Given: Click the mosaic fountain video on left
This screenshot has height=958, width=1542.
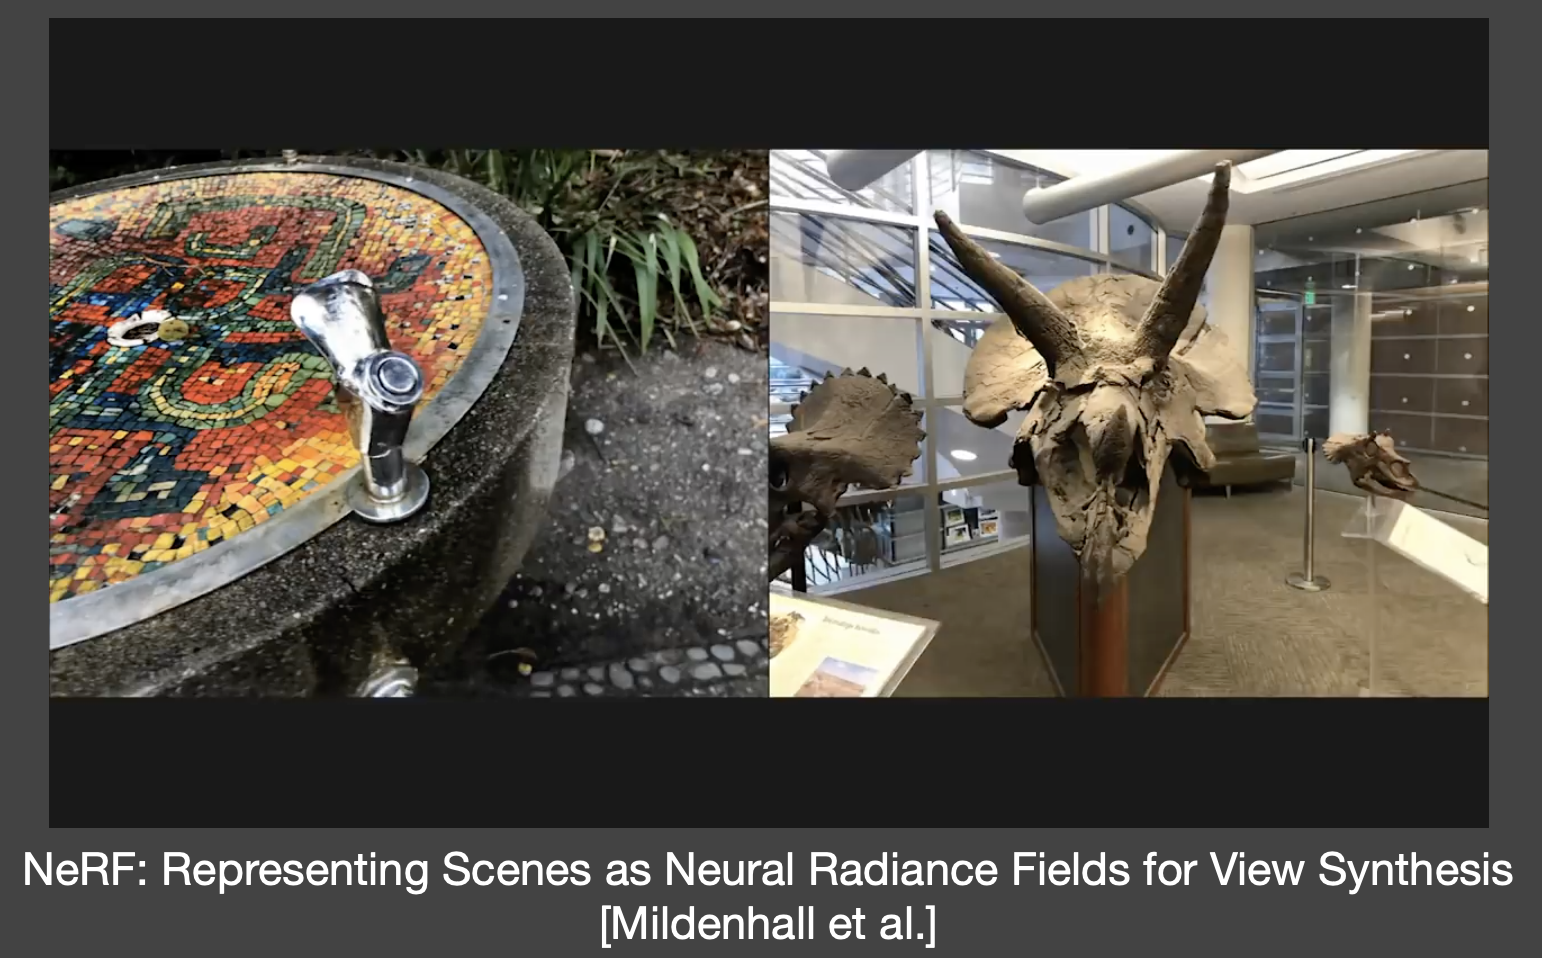Looking at the screenshot, I should click(x=409, y=423).
